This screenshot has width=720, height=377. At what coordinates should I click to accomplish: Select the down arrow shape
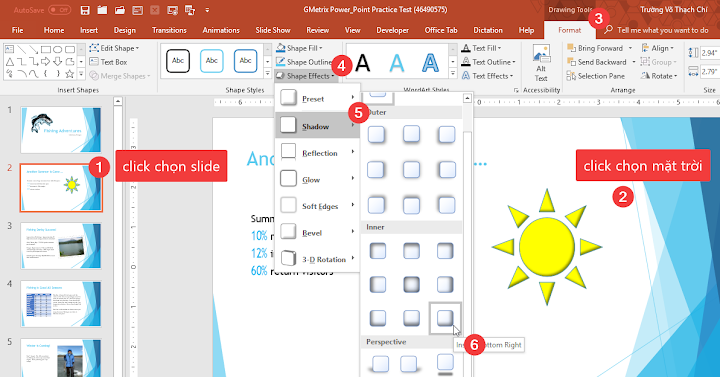tap(57, 62)
